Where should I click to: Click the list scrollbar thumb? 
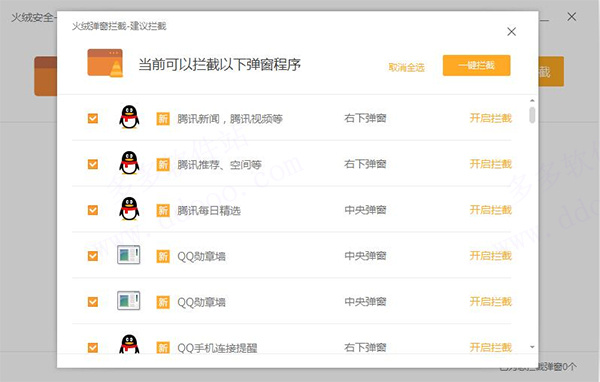coord(532,115)
